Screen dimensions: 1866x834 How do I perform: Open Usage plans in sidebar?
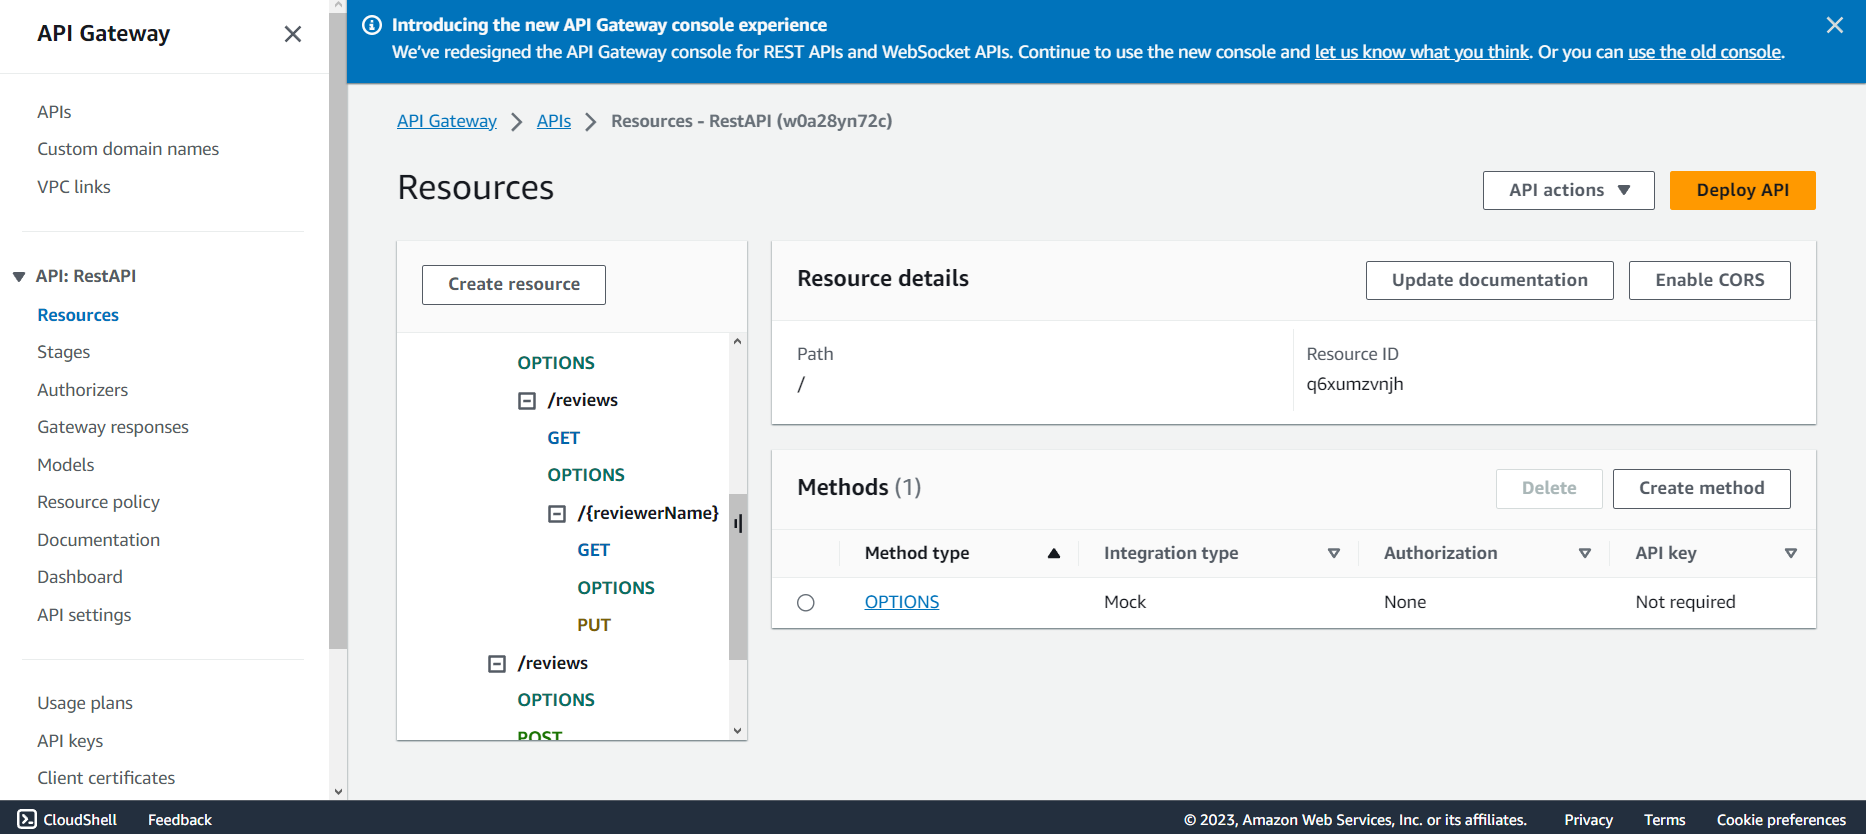(x=85, y=703)
